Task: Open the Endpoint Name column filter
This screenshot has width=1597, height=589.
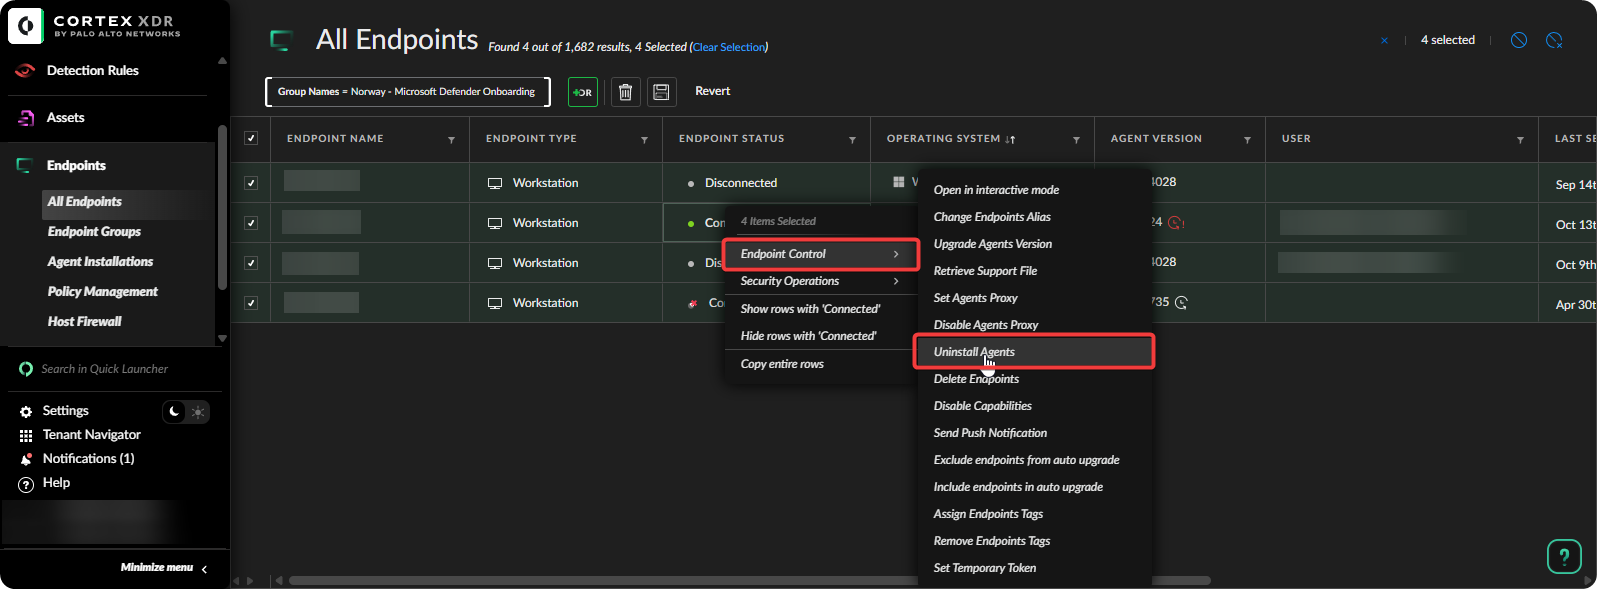Action: [451, 140]
